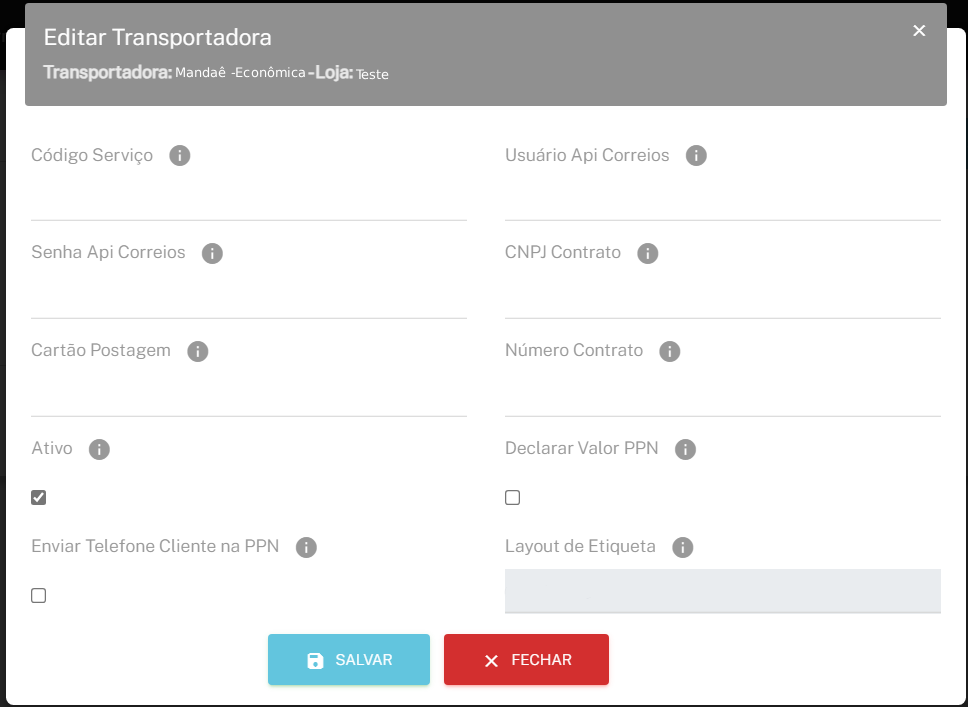Viewport: 968px width, 707px height.
Task: Select the Número Contrato input field
Action: pos(722,396)
